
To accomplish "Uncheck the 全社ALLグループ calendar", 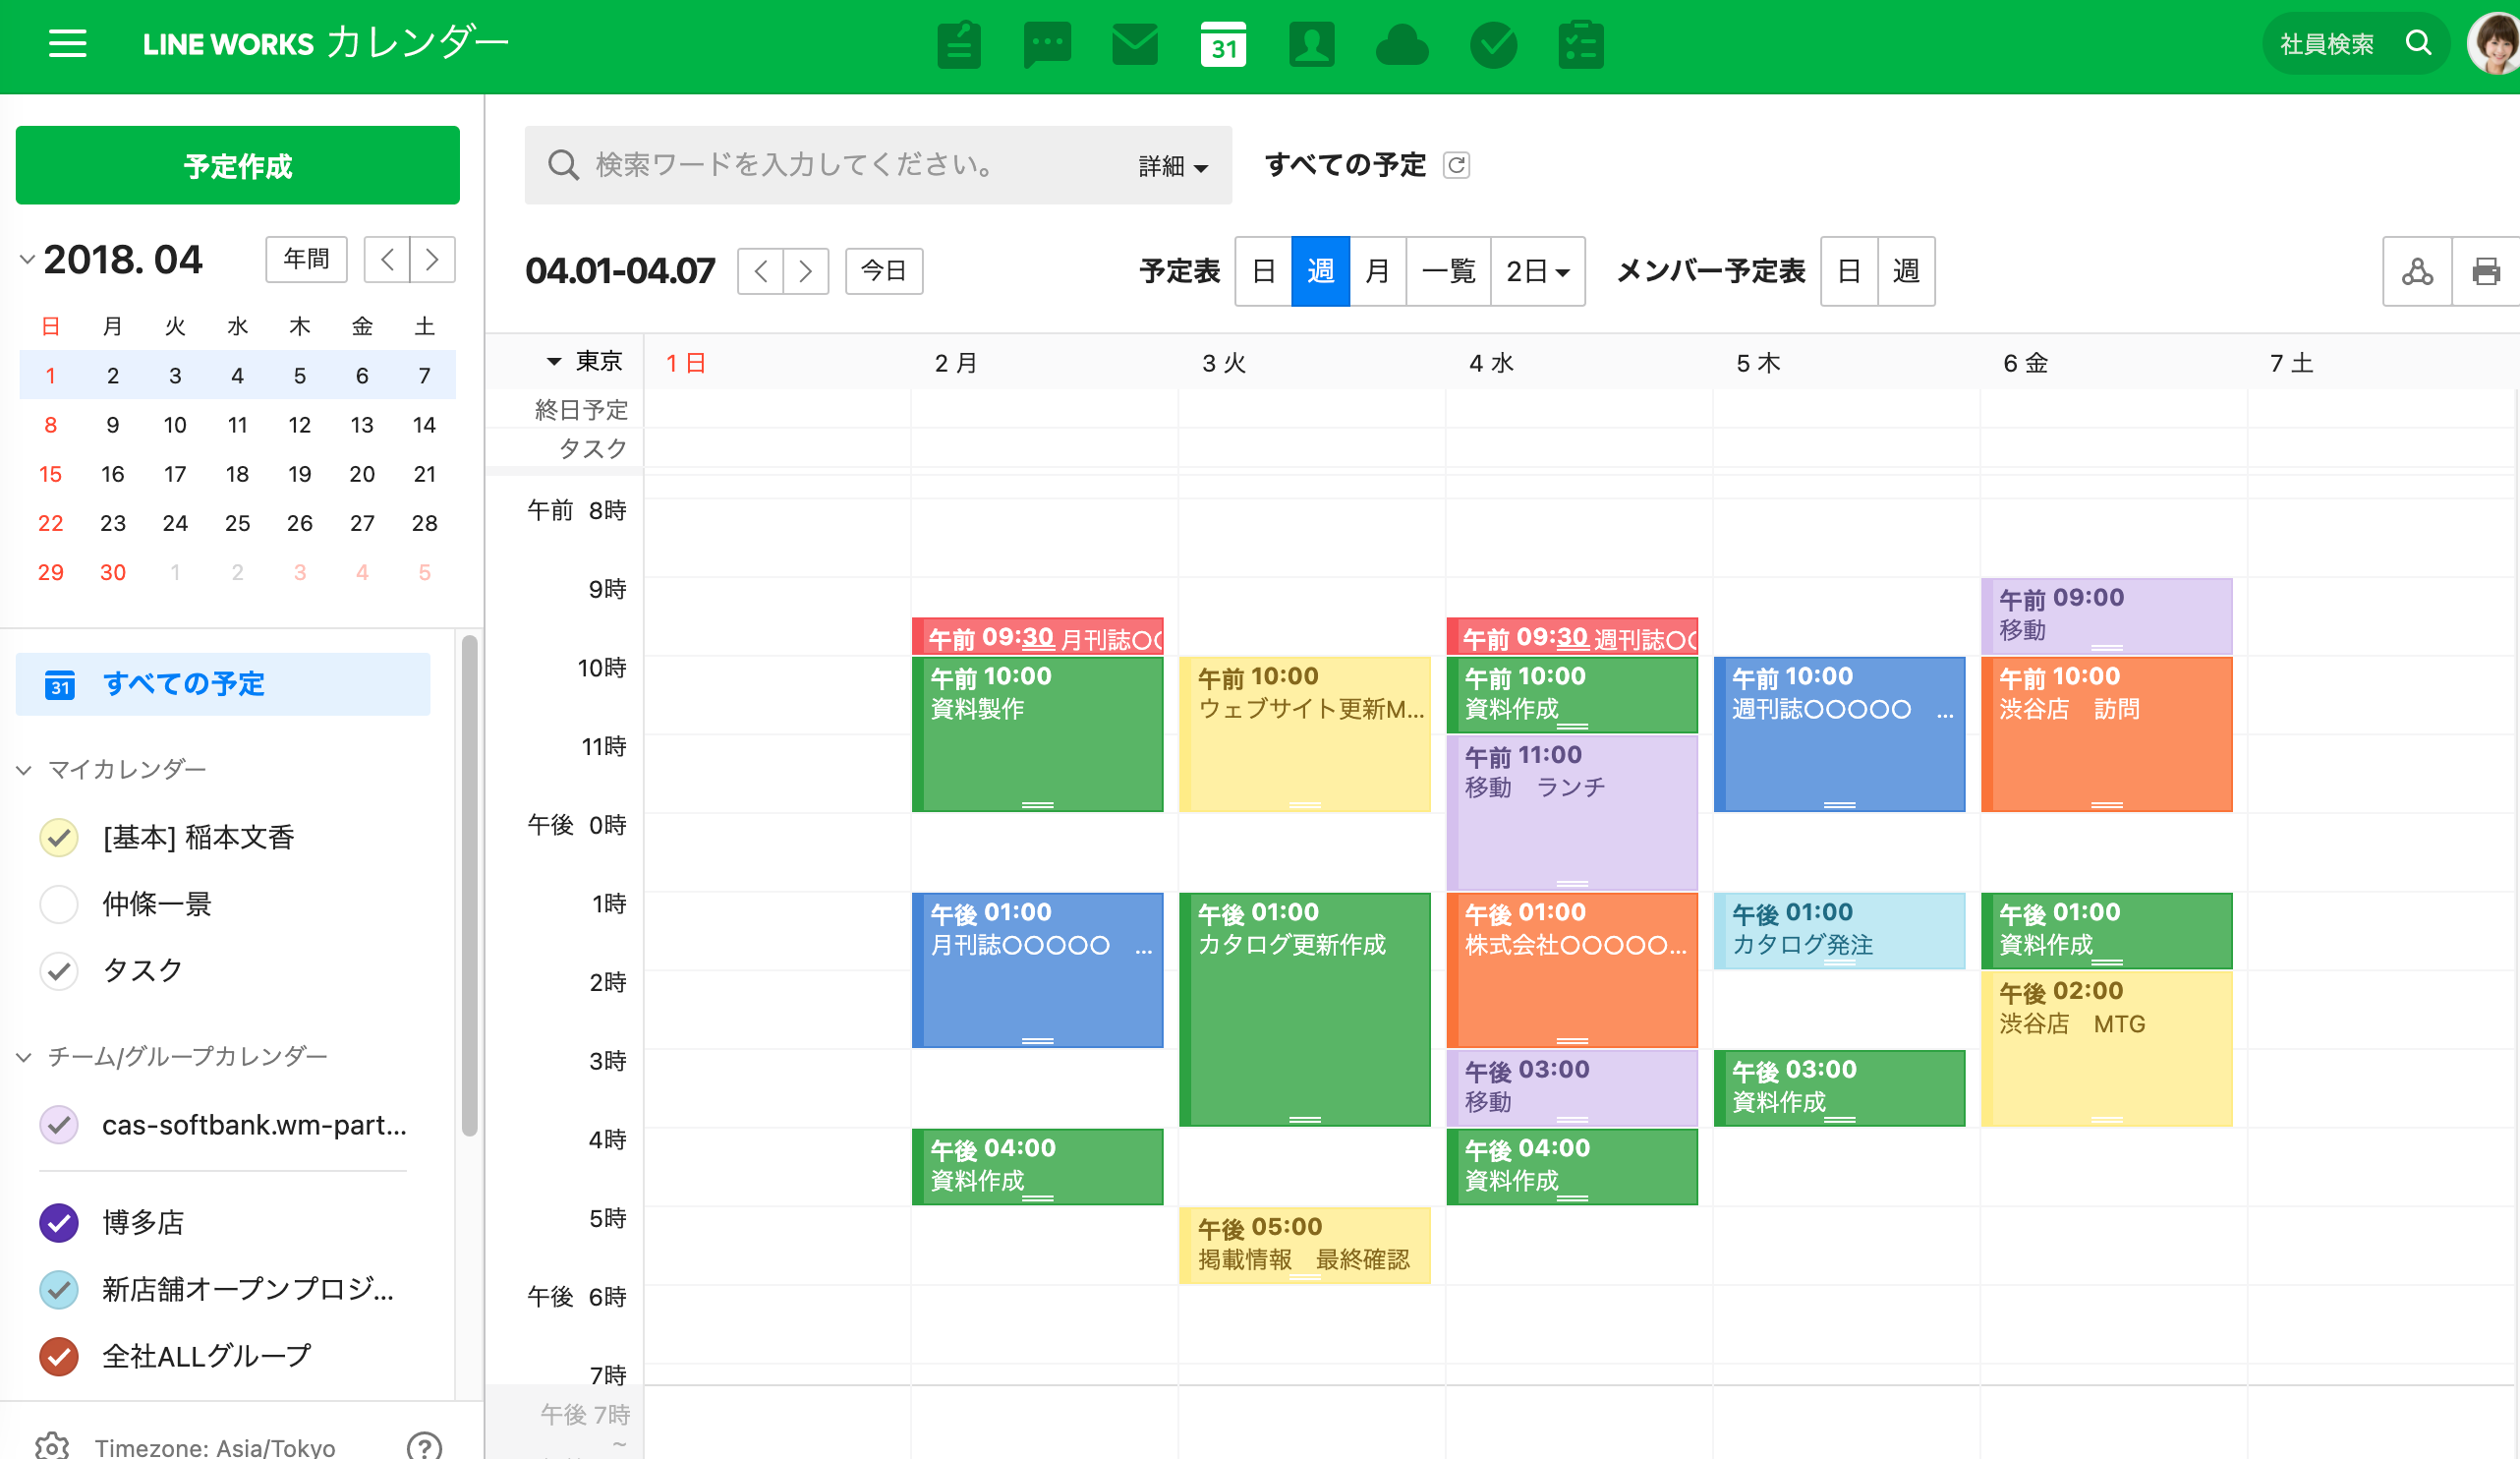I will (x=59, y=1356).
